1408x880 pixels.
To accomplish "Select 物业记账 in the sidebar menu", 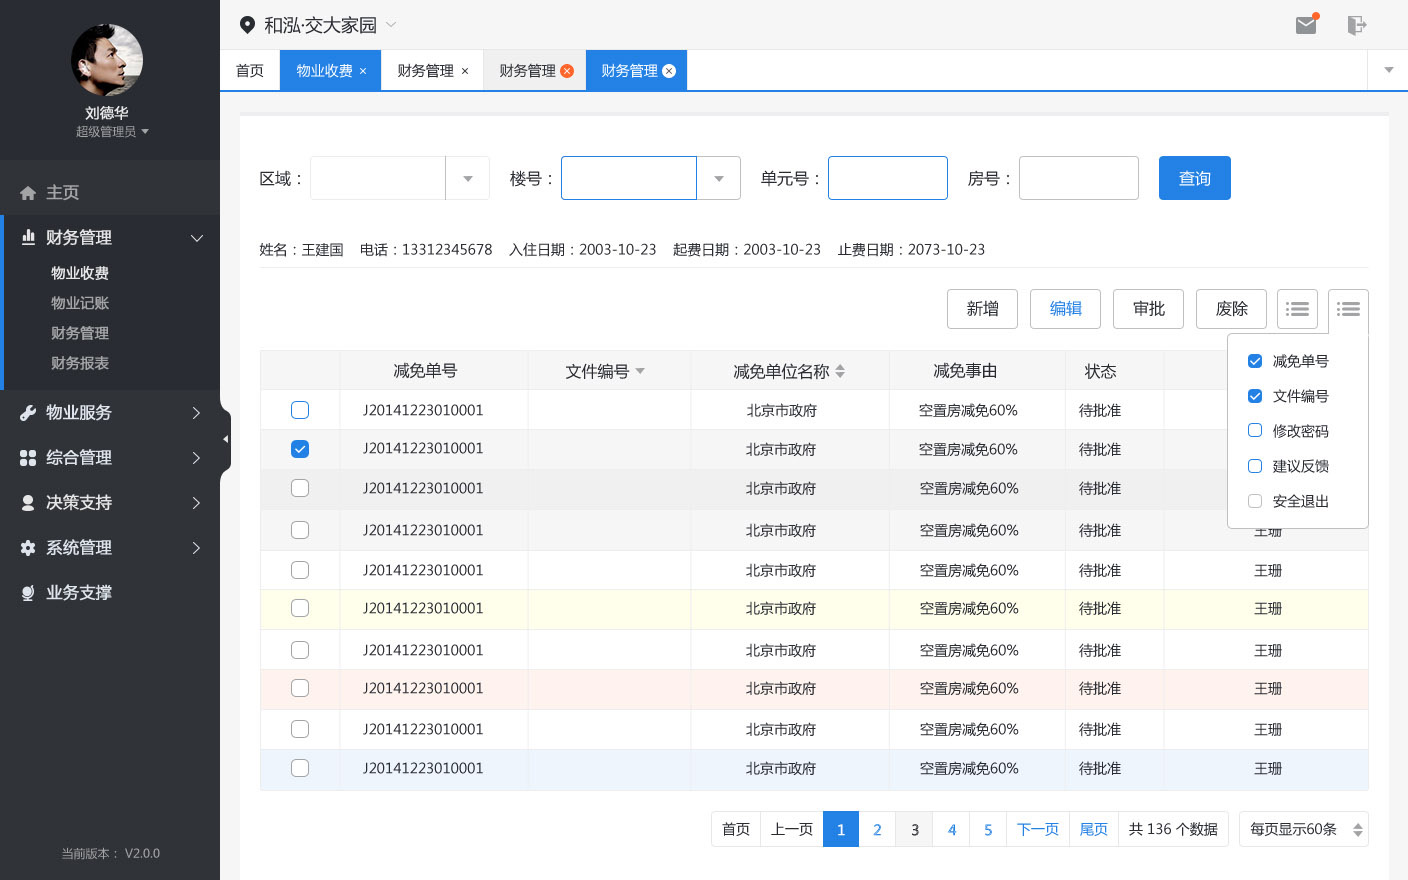I will click(82, 302).
